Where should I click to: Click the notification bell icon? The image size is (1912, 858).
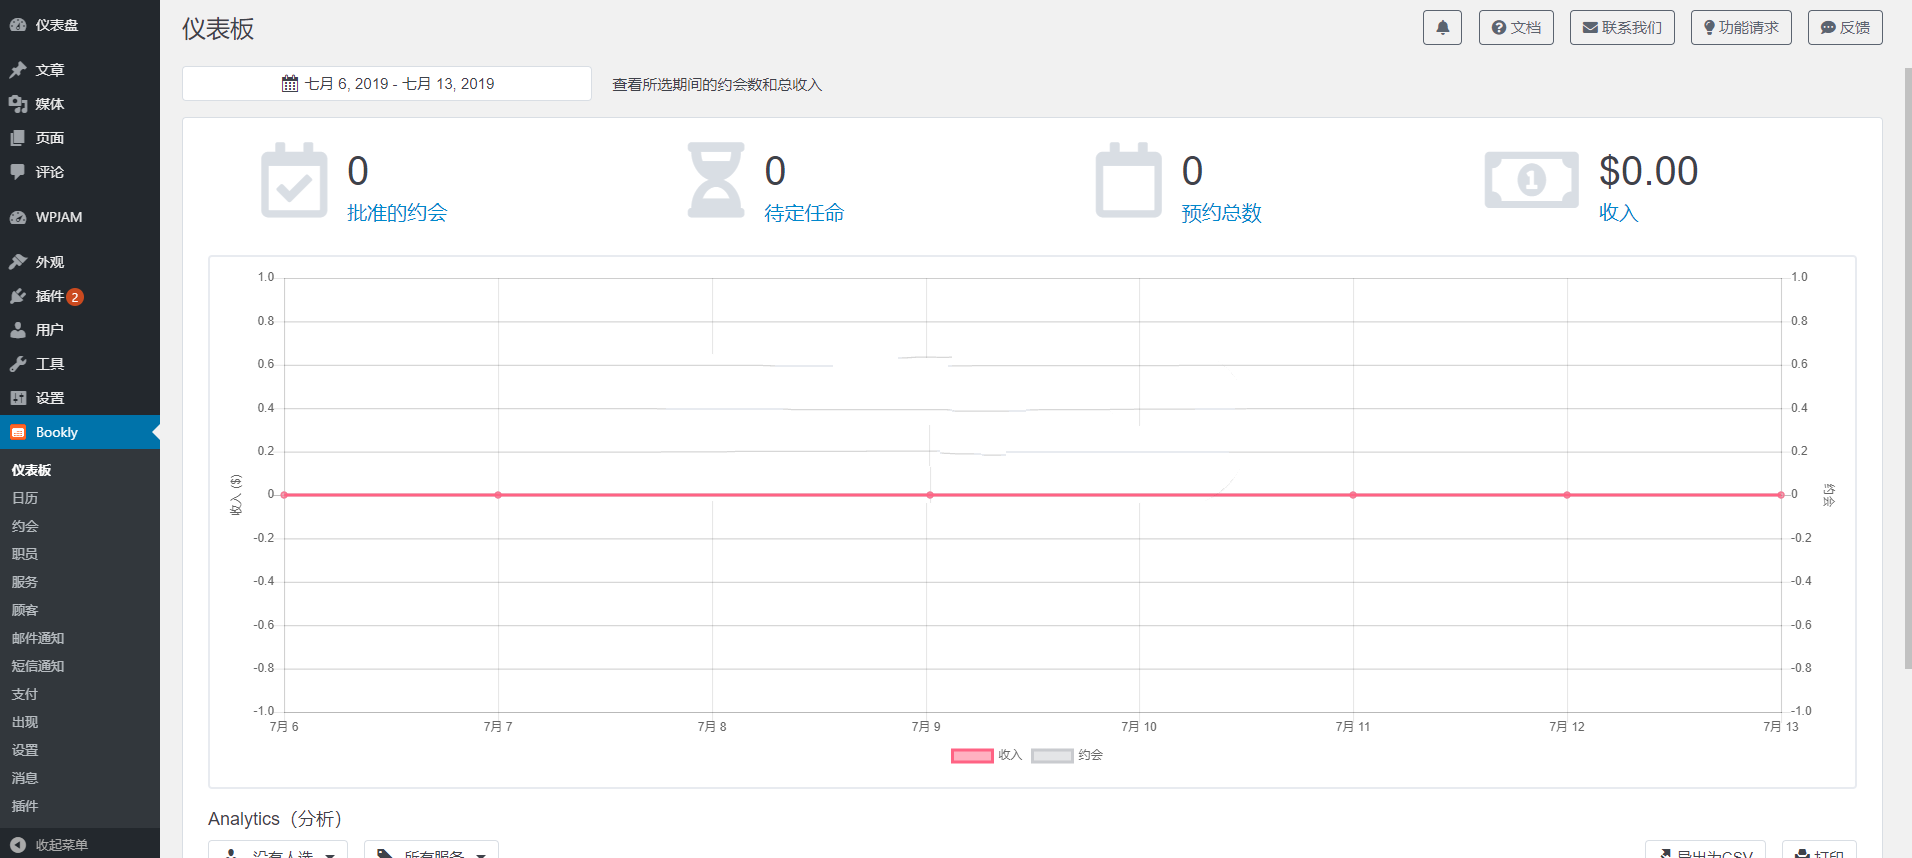pyautogui.click(x=1442, y=28)
